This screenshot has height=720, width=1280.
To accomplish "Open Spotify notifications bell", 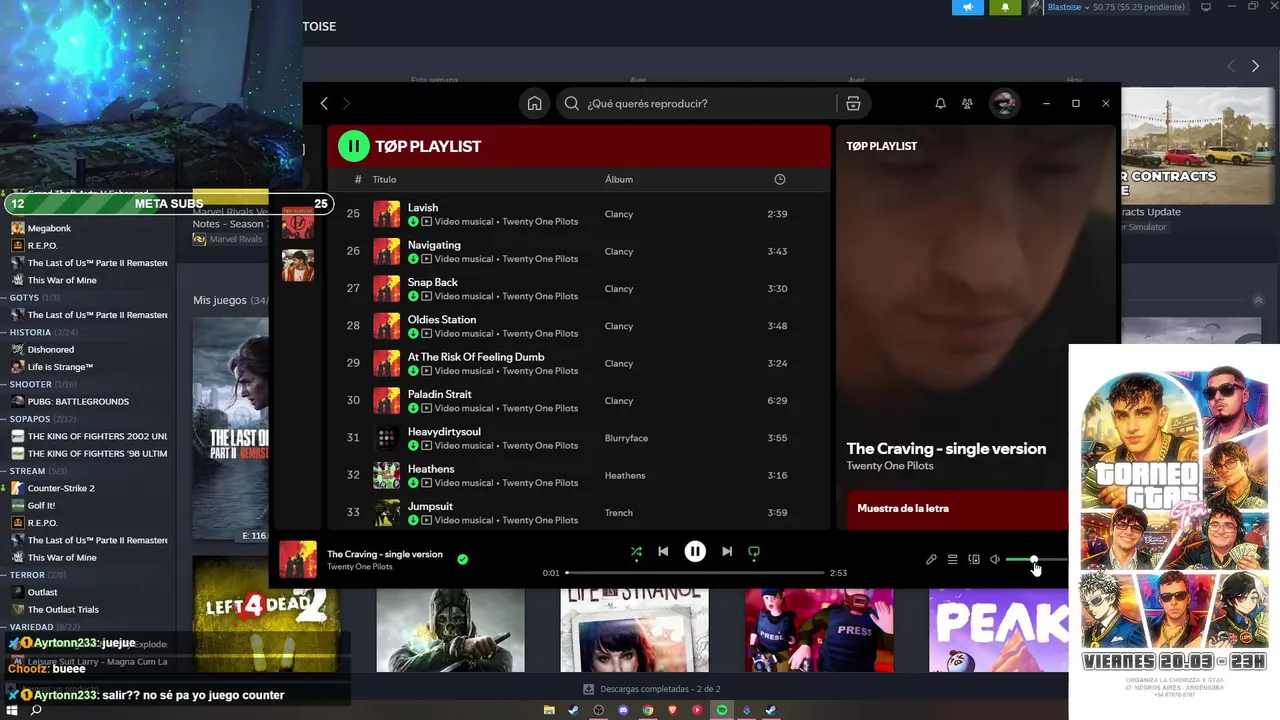I will pyautogui.click(x=940, y=103).
